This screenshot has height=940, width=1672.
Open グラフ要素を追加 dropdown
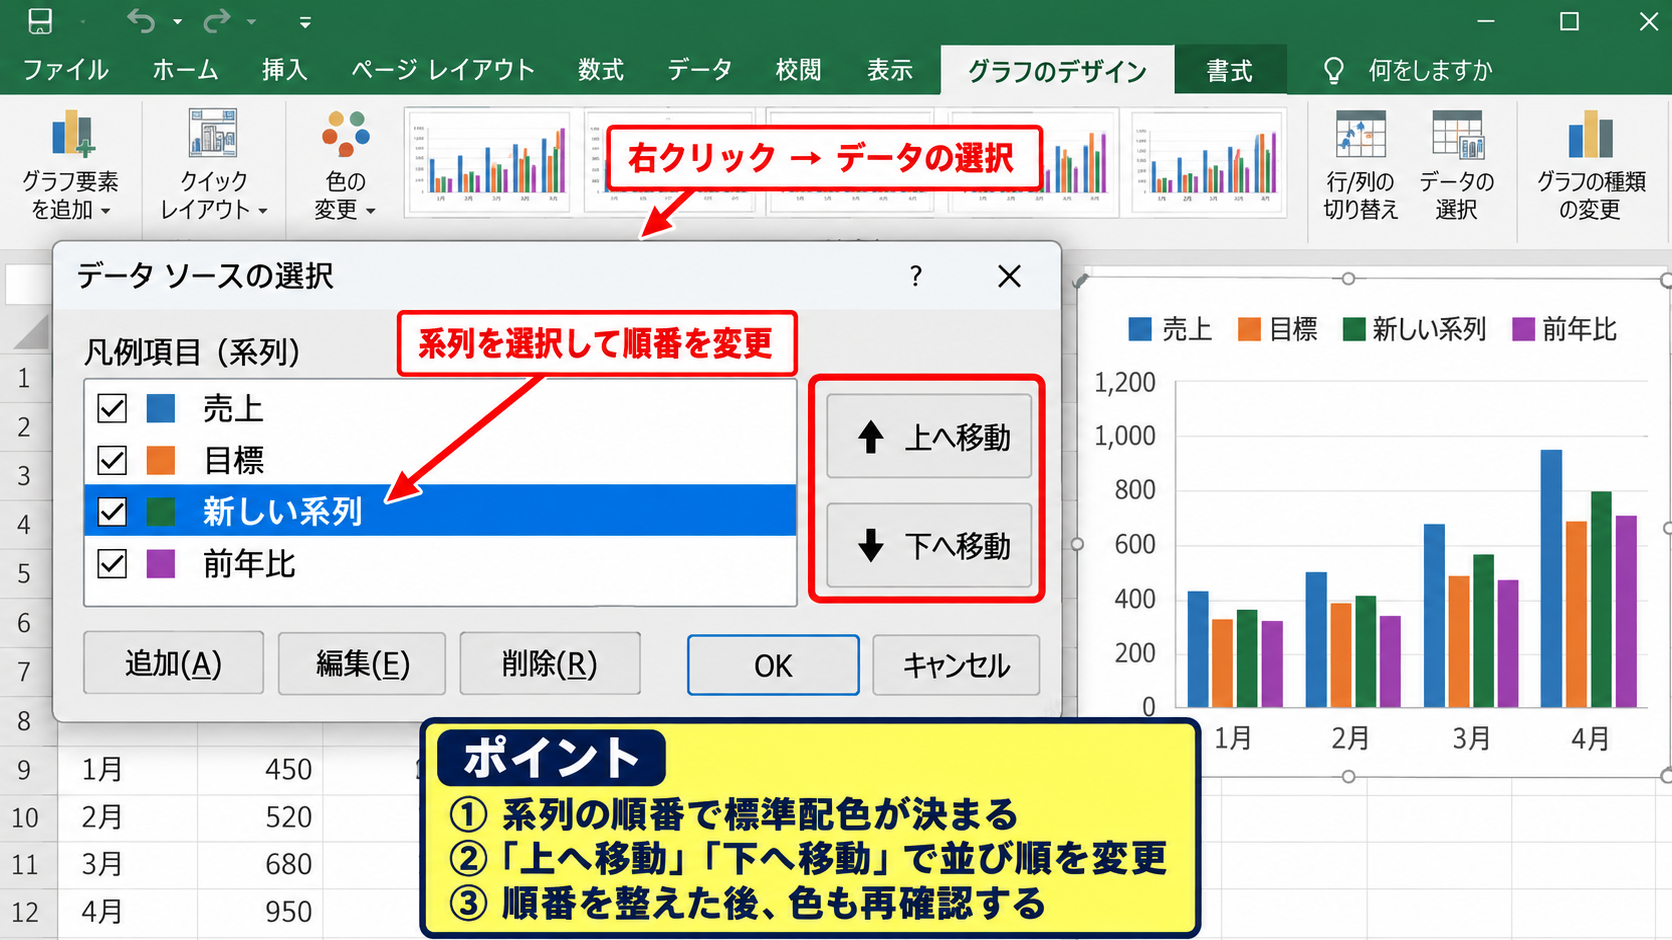pos(71,166)
